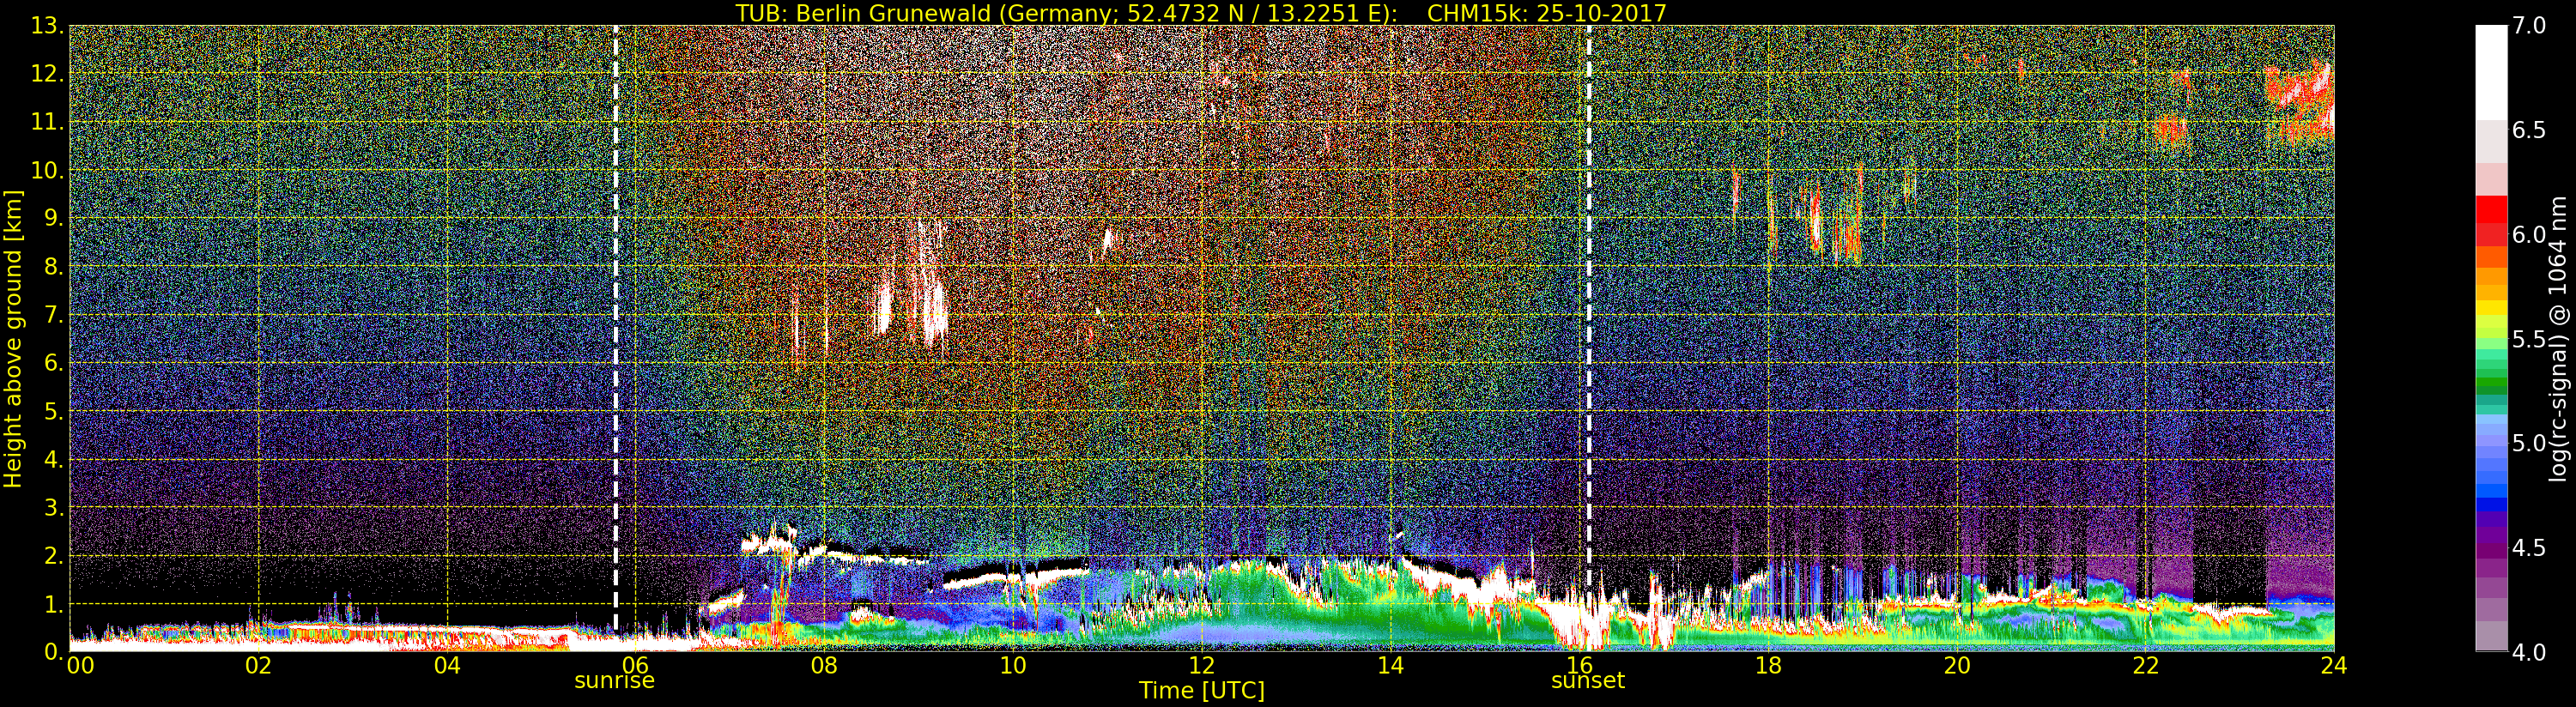Image resolution: width=2576 pixels, height=707 pixels.
Task: Click the '04' time tick label
Action: [447, 665]
